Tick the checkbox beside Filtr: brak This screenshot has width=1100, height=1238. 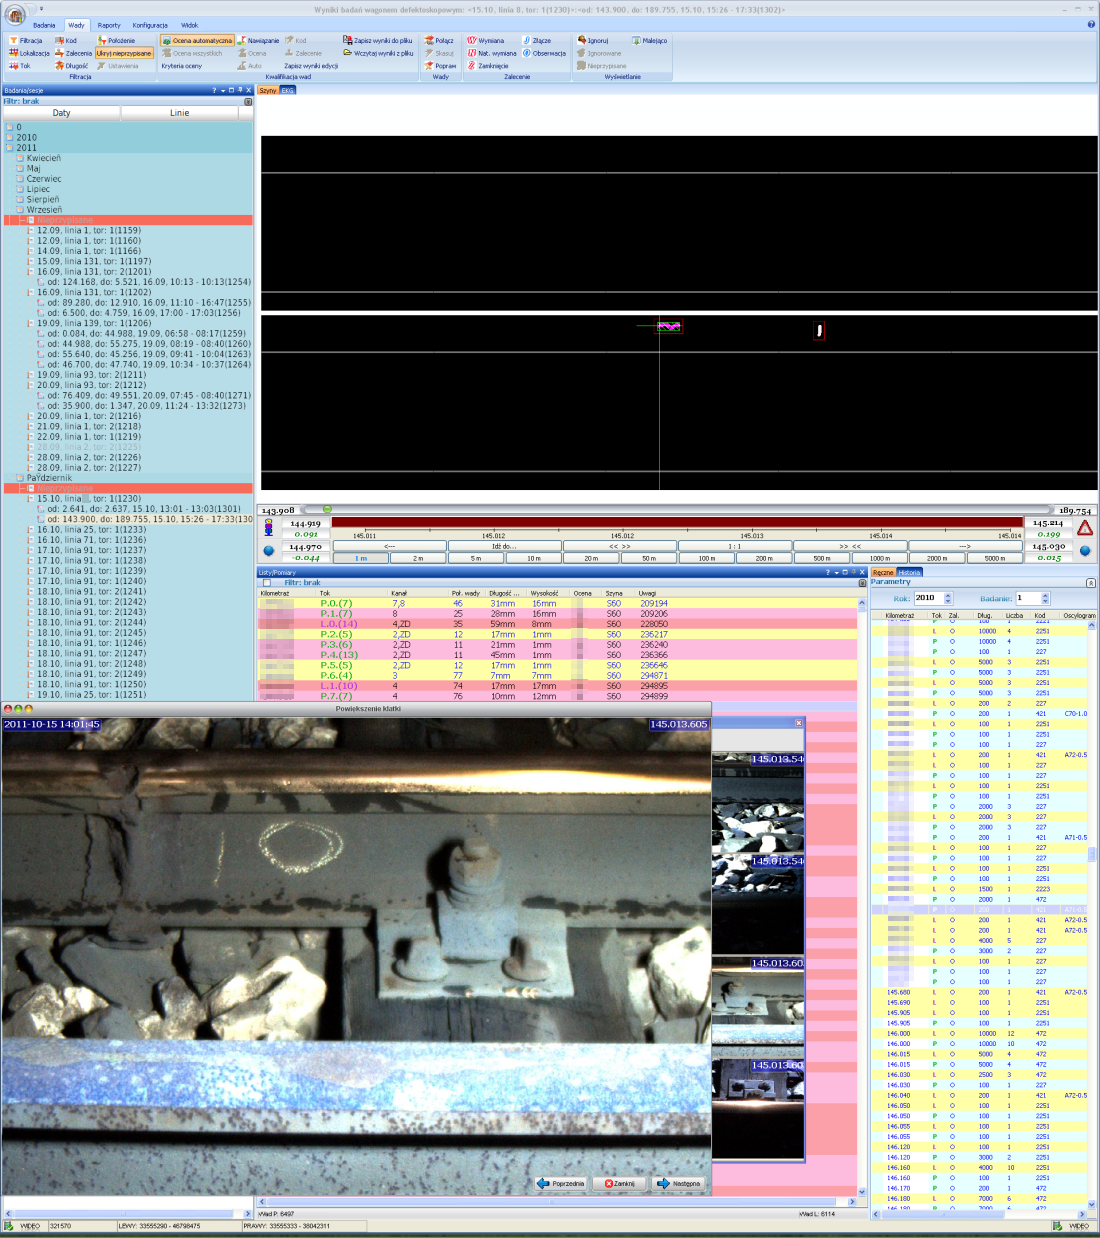click(266, 582)
